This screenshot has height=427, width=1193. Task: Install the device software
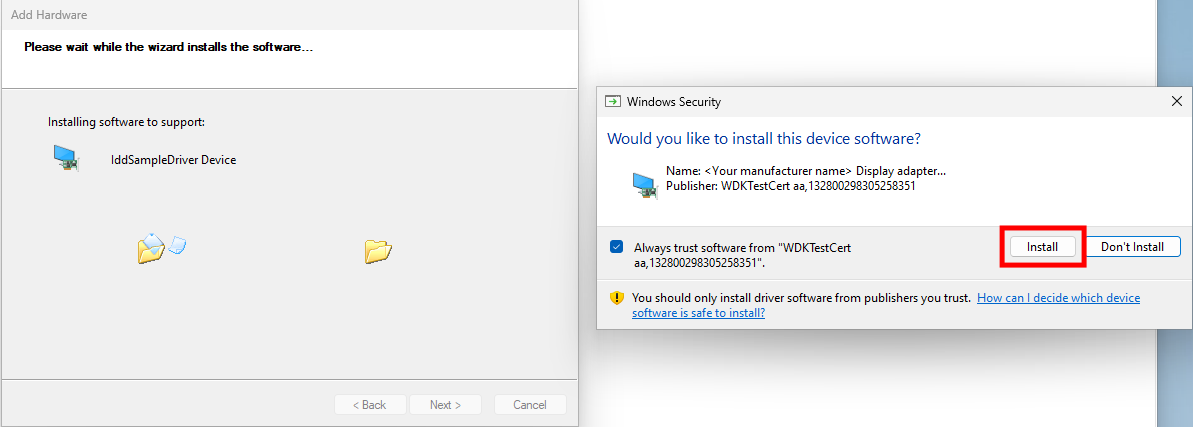pos(1042,247)
